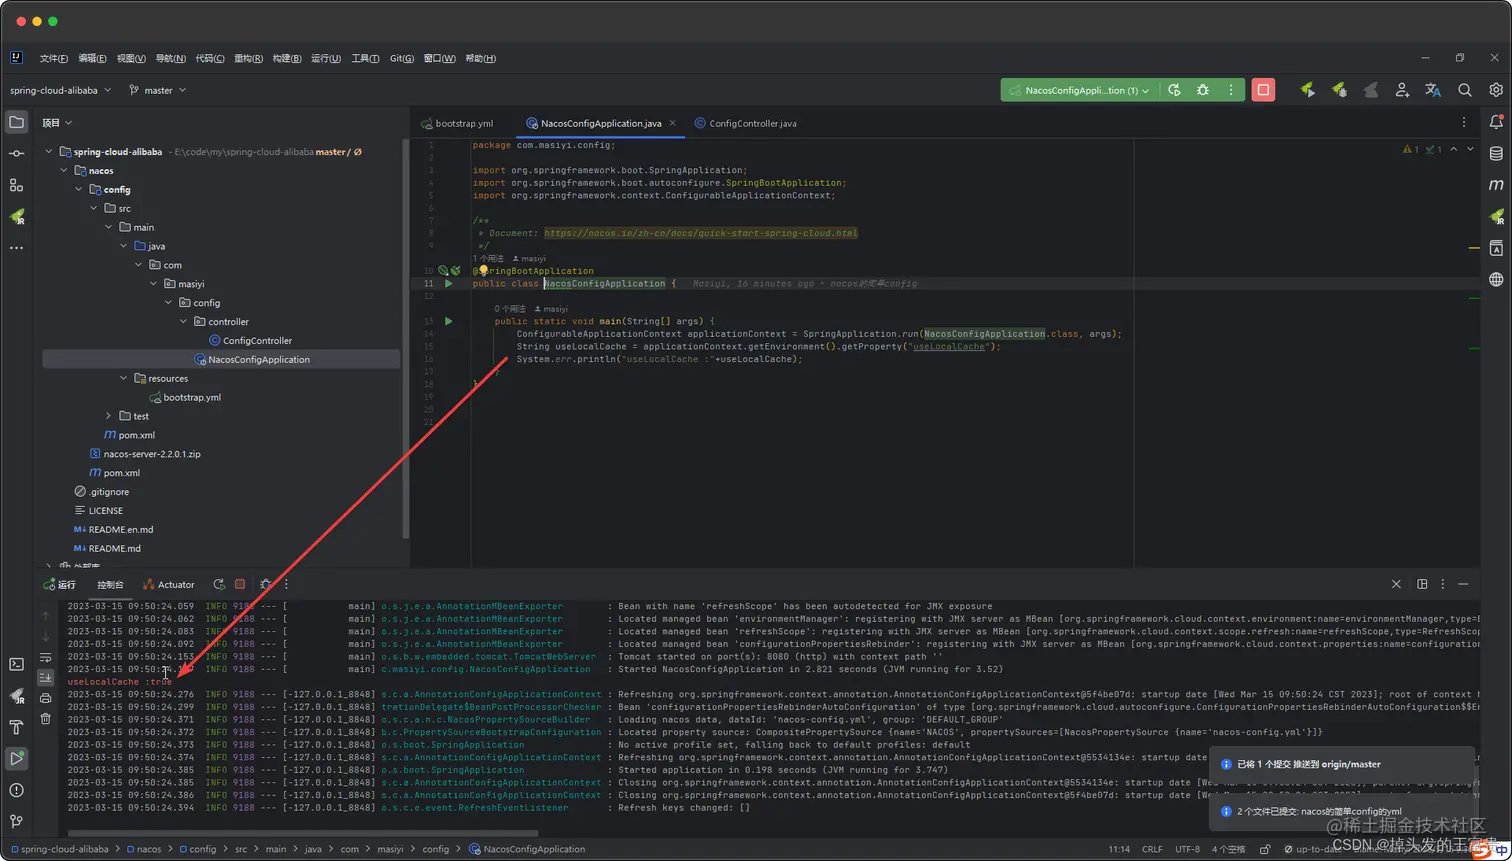Go to next highlighted error arrow
Screen dimensions: 1512x861
[1469, 149]
